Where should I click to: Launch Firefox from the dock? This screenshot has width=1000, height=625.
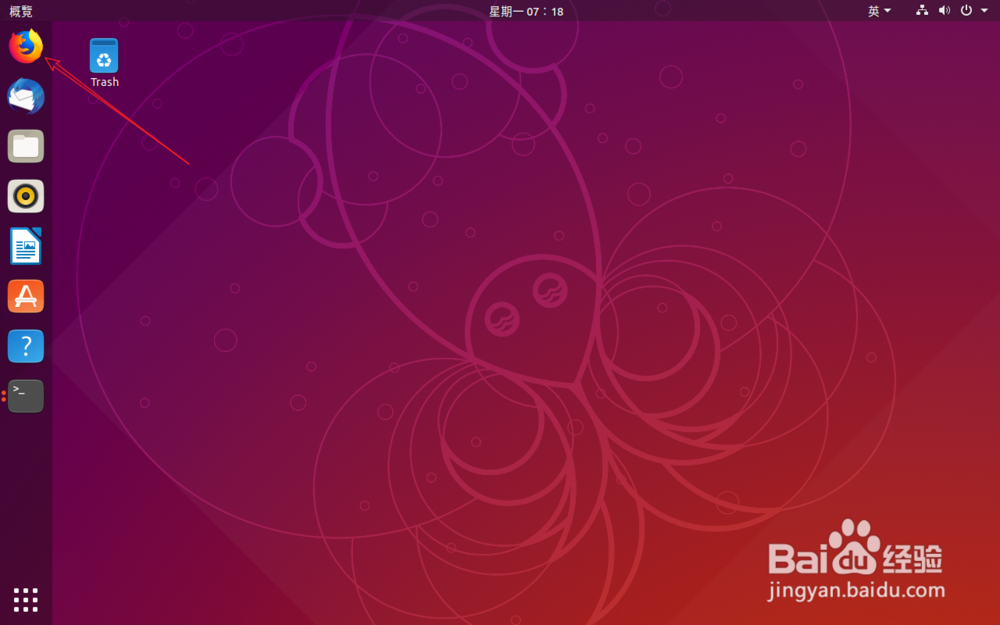26,47
